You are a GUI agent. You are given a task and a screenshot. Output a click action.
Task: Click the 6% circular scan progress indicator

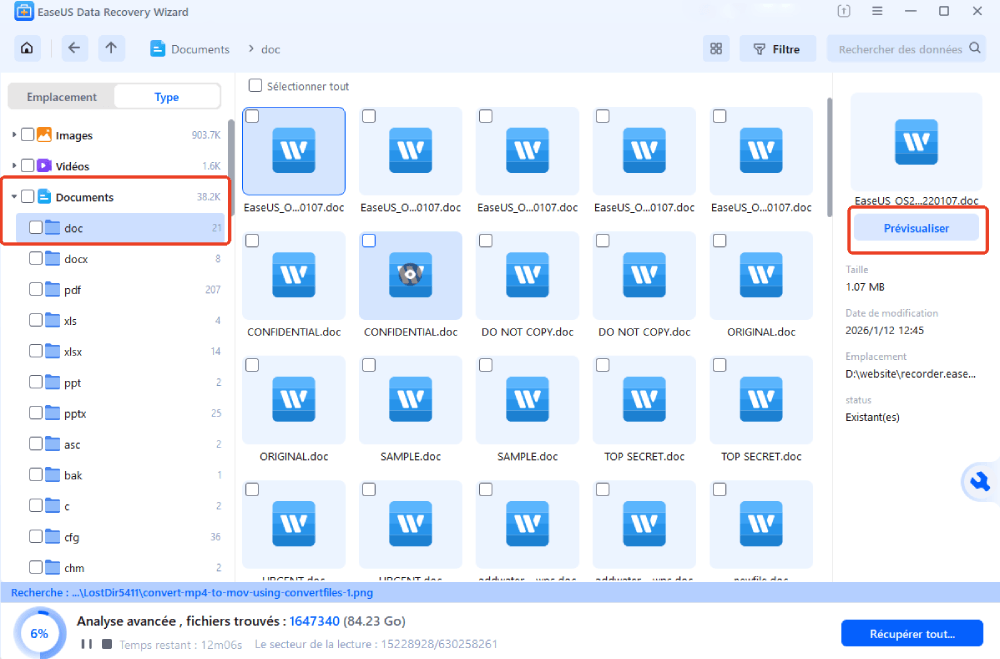click(x=40, y=633)
